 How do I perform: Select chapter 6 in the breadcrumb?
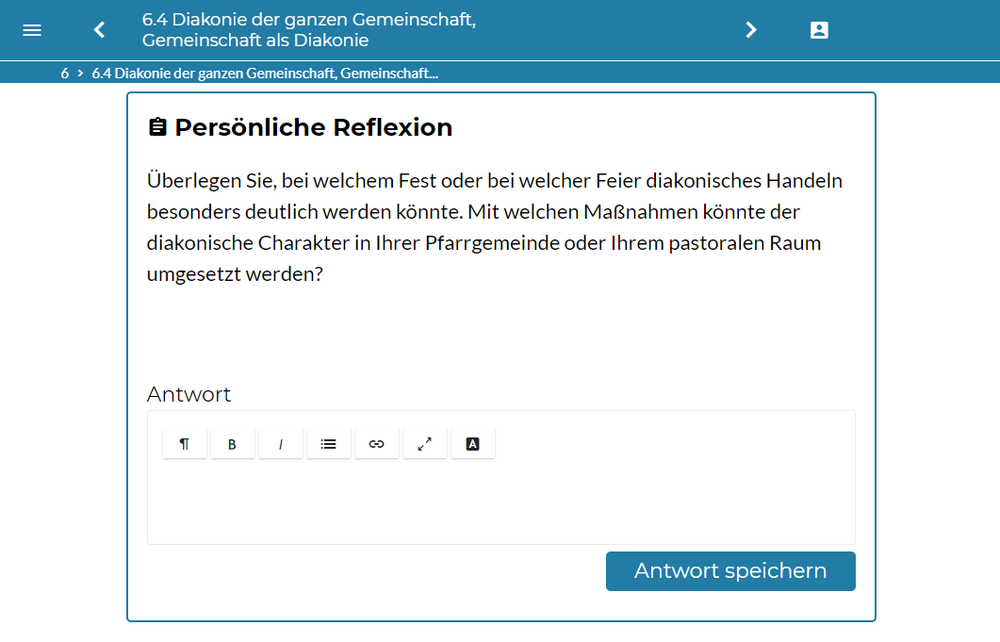coord(65,73)
